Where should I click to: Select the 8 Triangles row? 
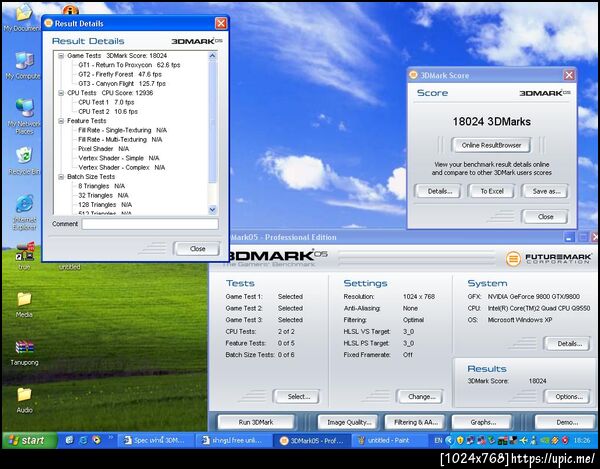pyautogui.click(x=101, y=186)
